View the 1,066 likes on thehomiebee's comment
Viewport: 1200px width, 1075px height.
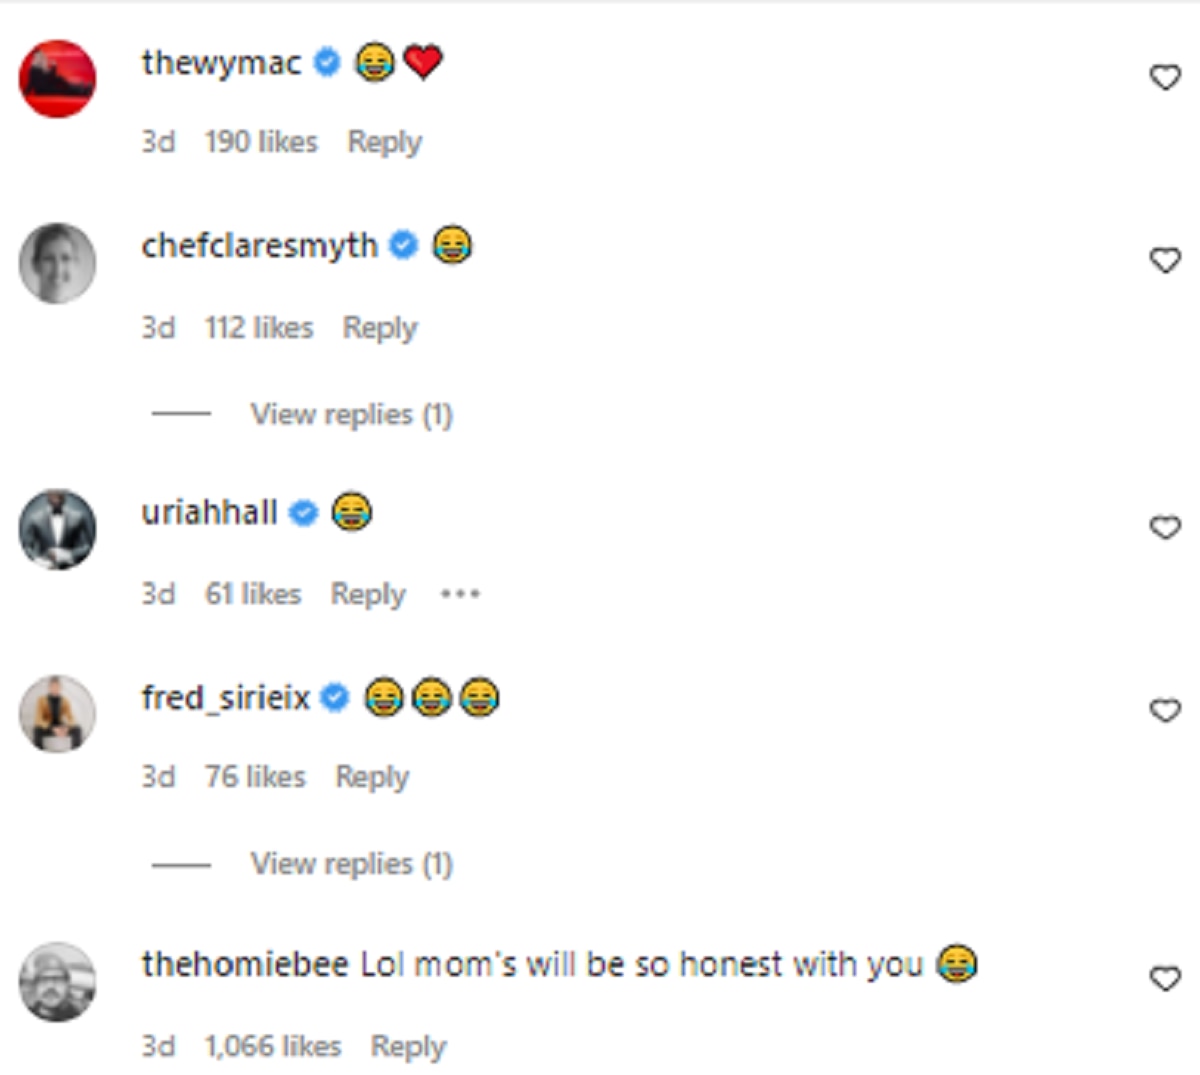(273, 1047)
